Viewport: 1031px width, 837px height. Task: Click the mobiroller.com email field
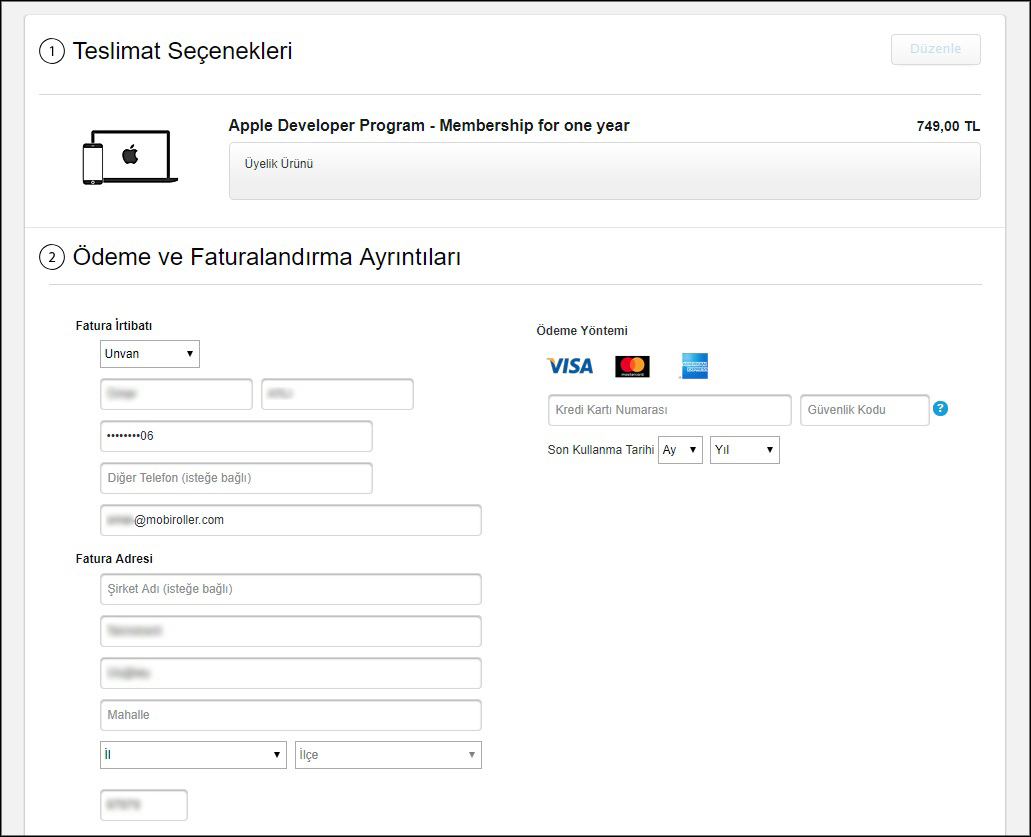[291, 520]
